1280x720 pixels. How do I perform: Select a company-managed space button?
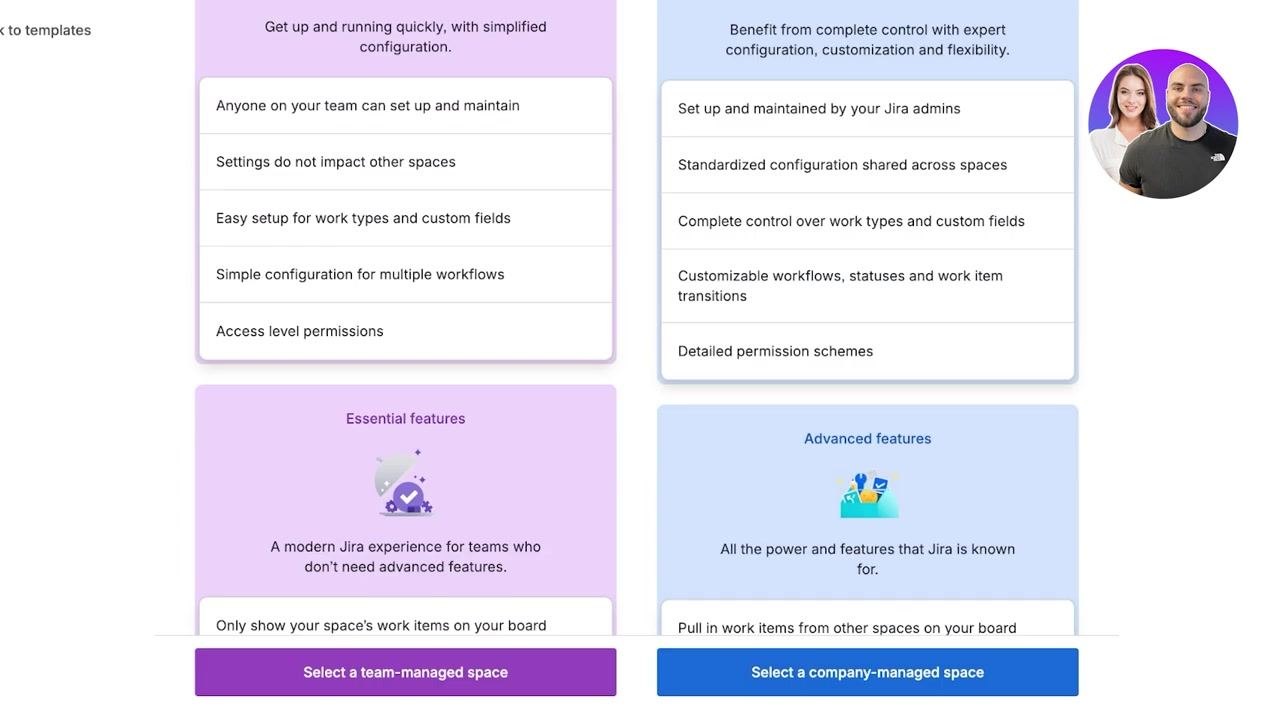(x=867, y=672)
